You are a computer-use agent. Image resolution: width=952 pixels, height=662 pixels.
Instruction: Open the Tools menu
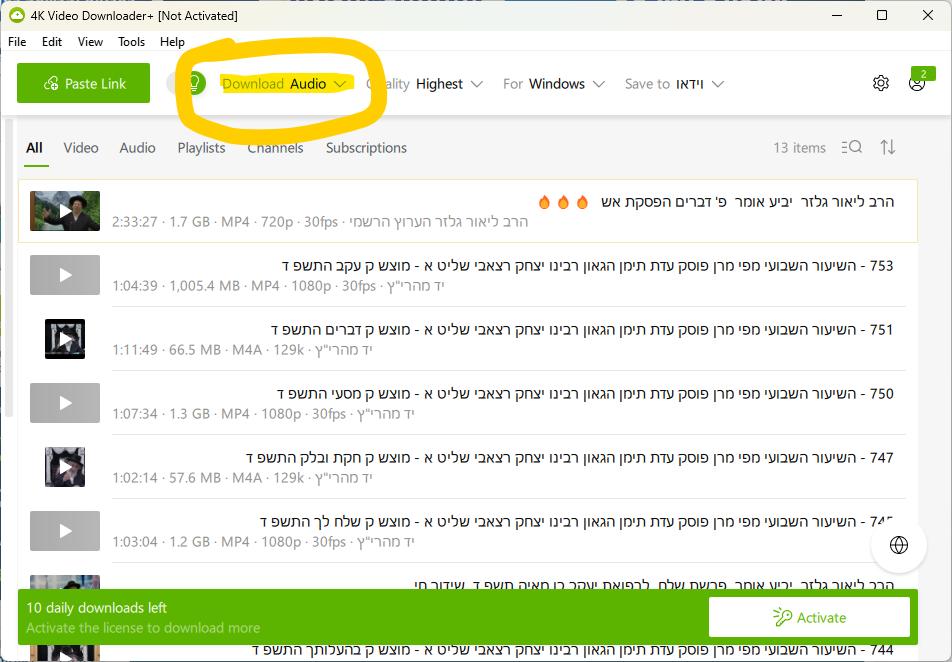131,41
